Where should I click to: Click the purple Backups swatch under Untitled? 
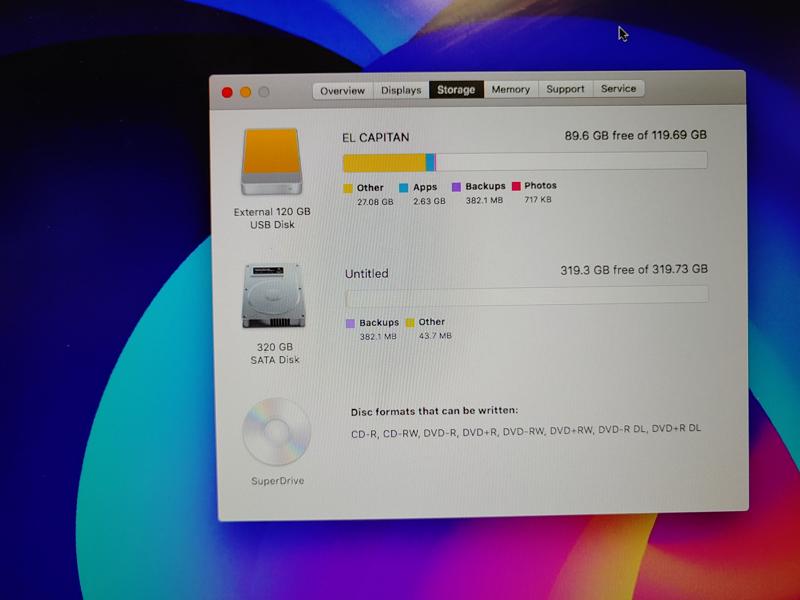point(351,323)
